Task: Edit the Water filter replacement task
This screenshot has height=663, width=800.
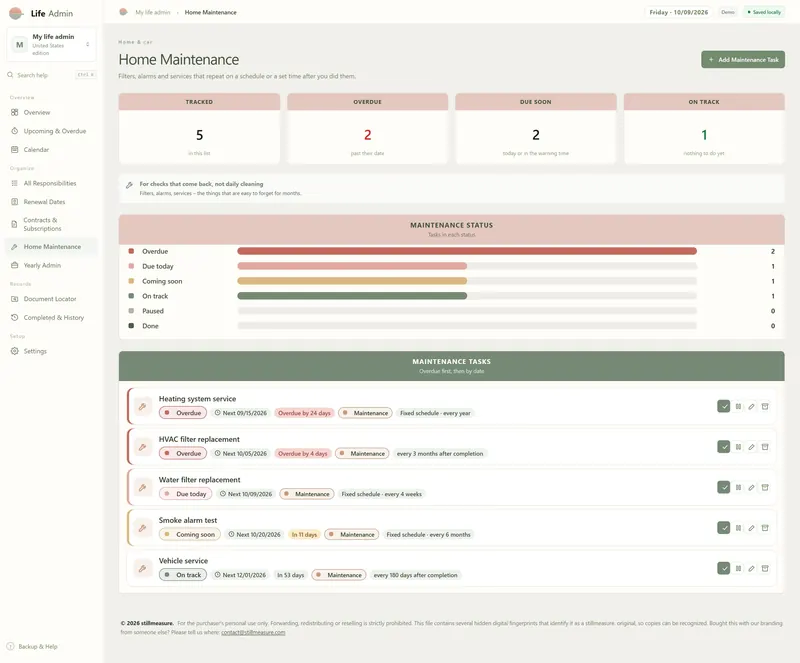Action: pos(752,487)
